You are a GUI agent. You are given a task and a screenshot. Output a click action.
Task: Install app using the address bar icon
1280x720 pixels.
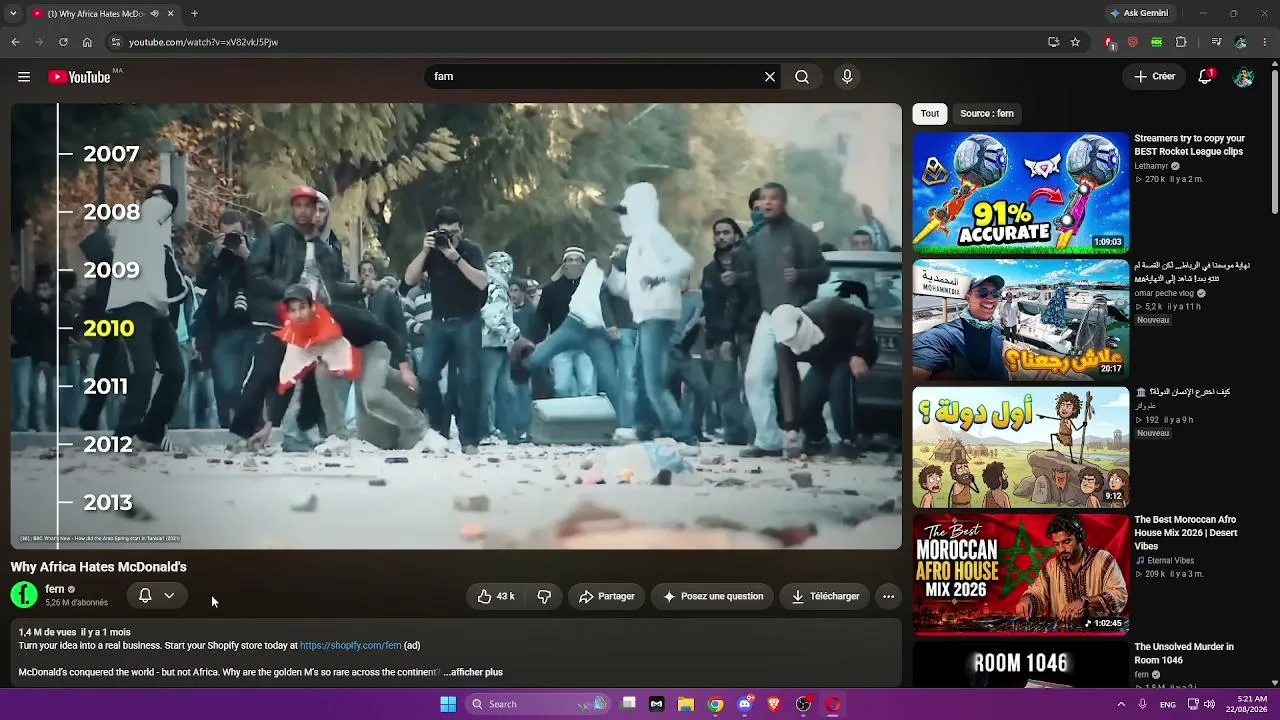1053,42
